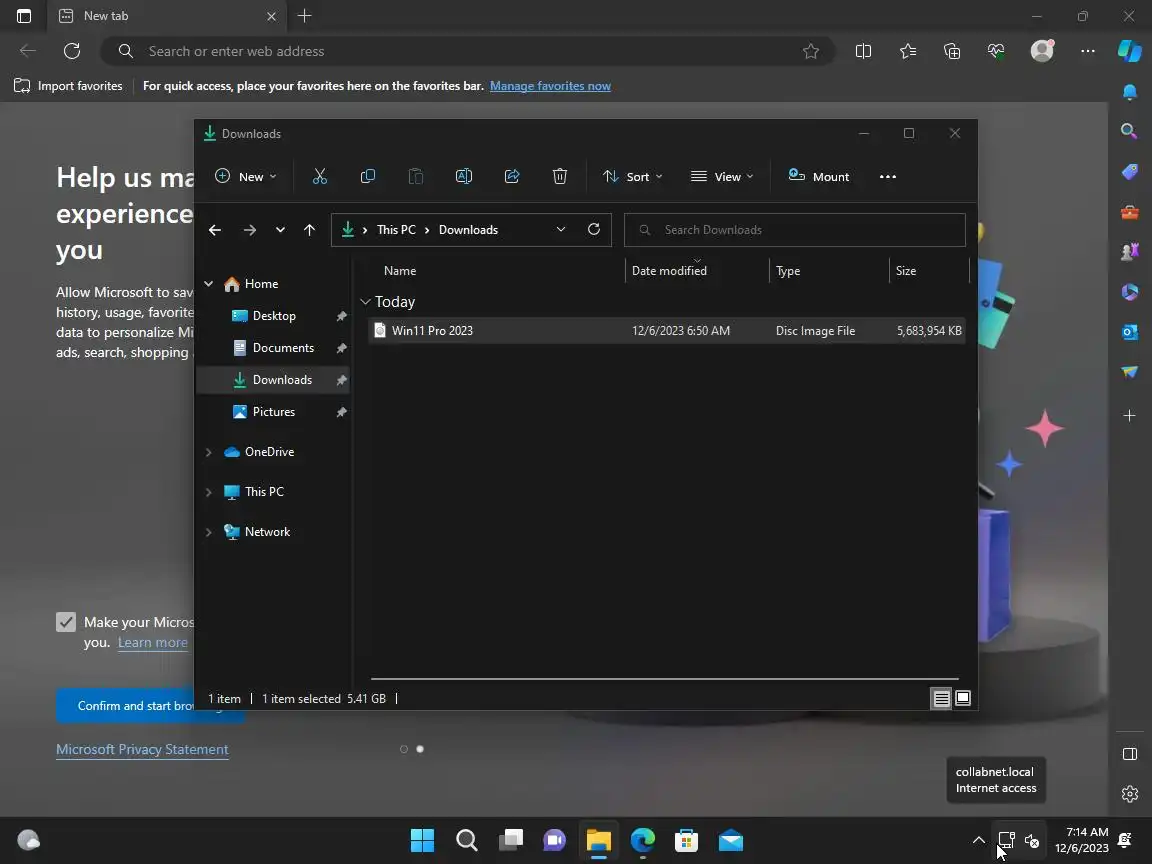
Task: Open the Sort options dropdown
Action: click(x=633, y=176)
